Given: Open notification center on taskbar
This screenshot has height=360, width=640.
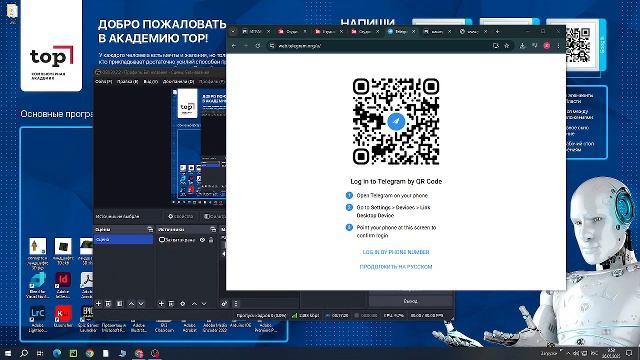Looking at the screenshot, I should pos(629,353).
